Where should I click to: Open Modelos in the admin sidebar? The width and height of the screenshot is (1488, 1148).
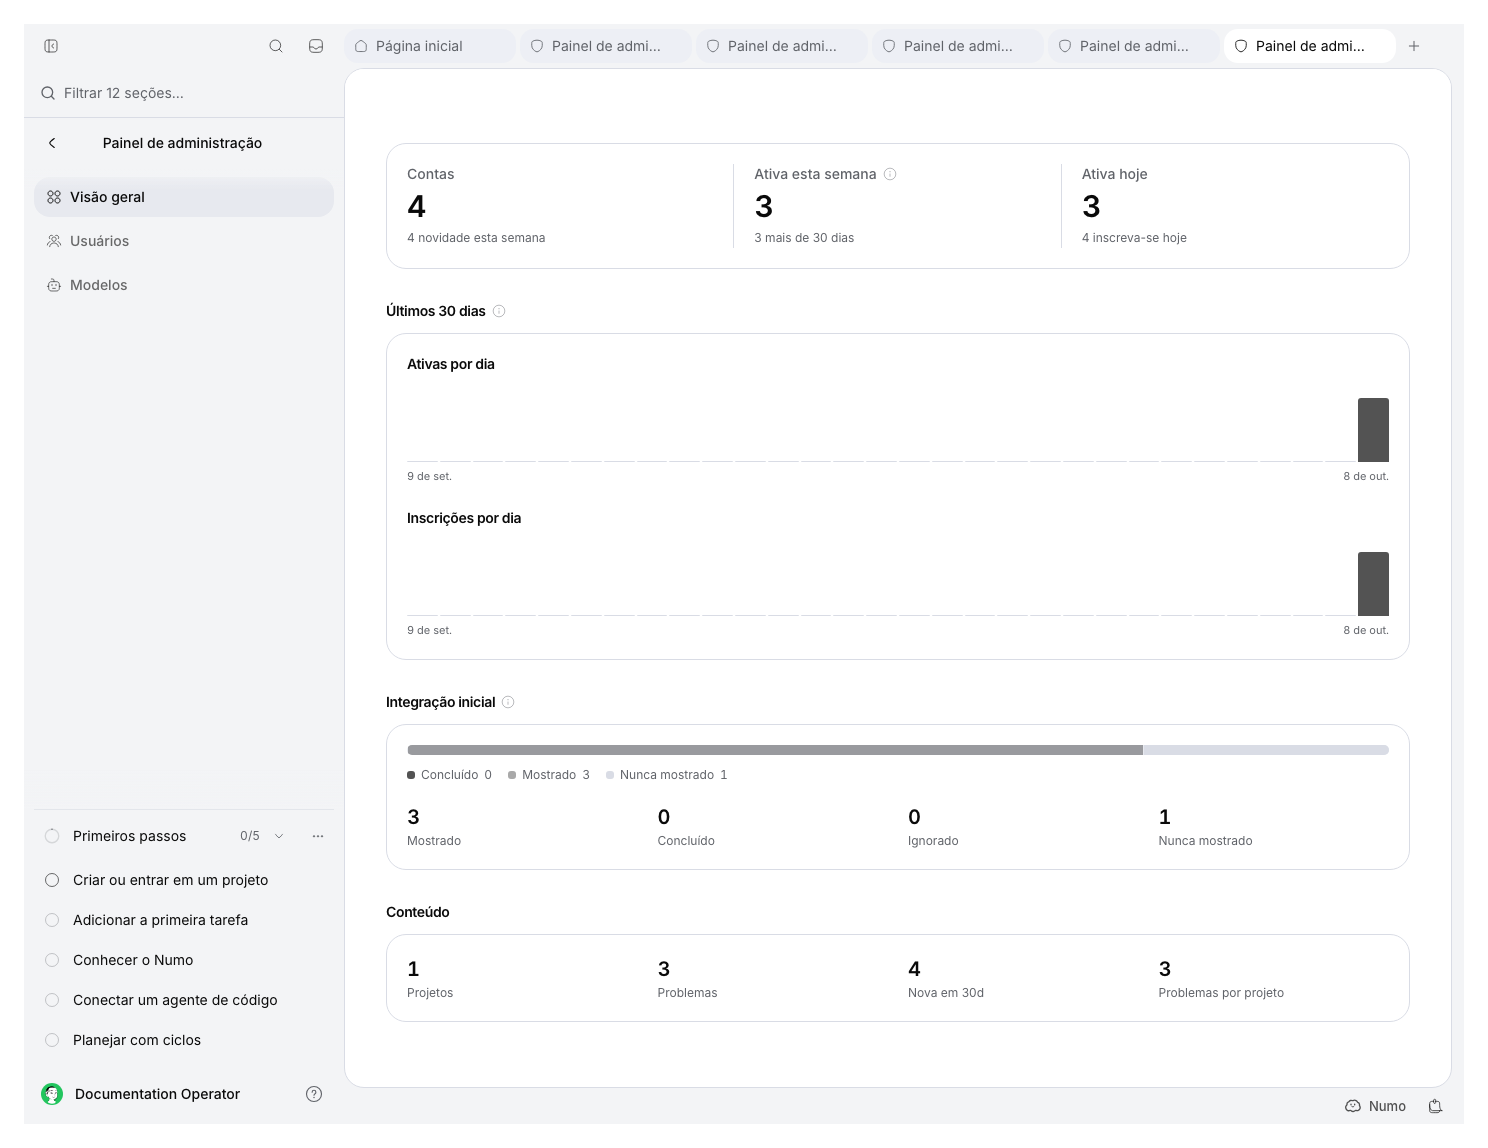click(184, 285)
